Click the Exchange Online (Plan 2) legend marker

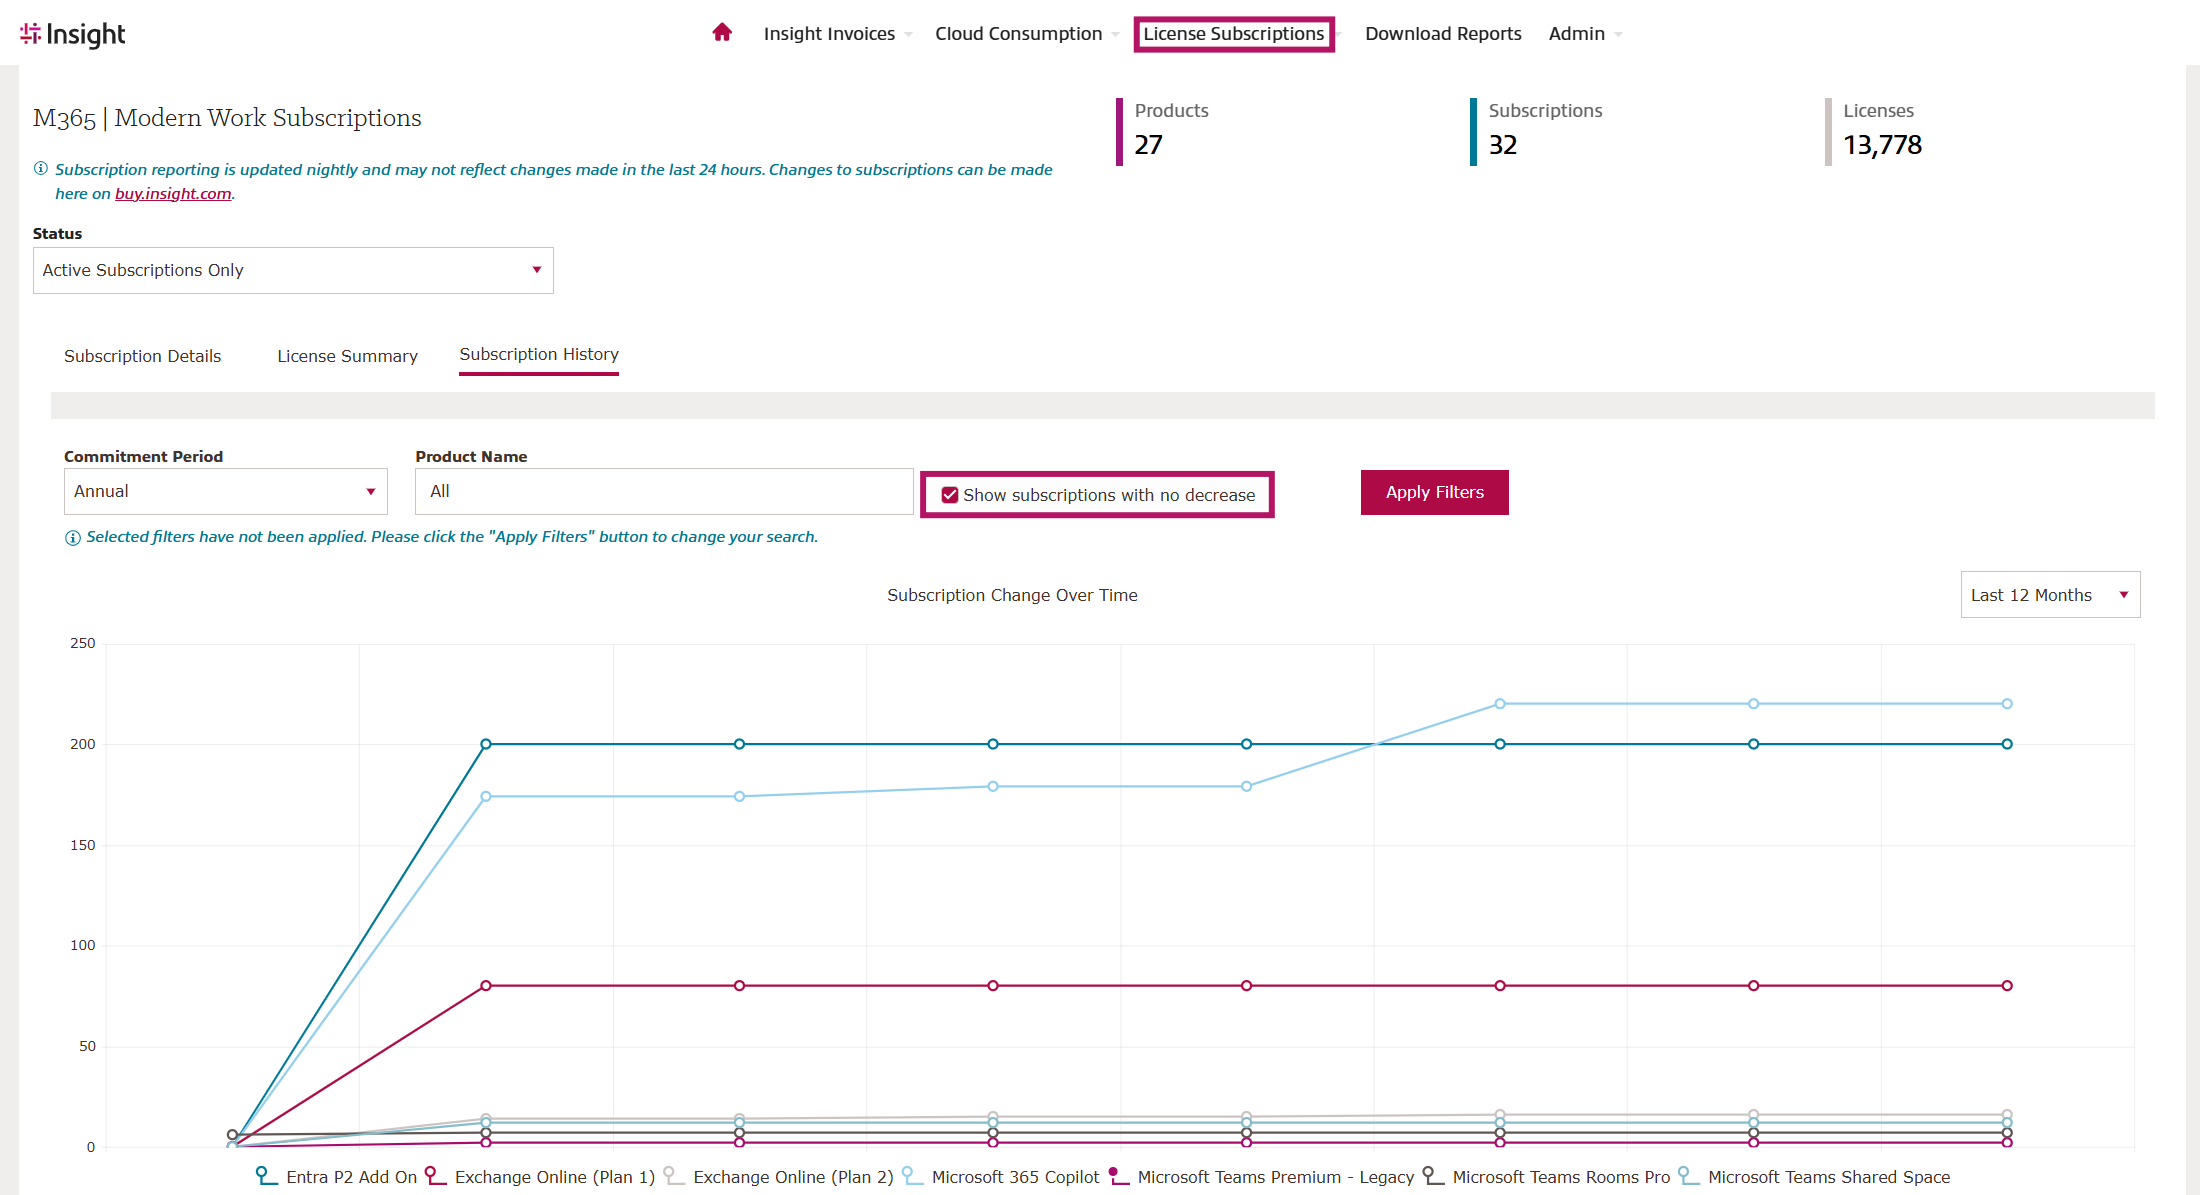coord(674,1176)
